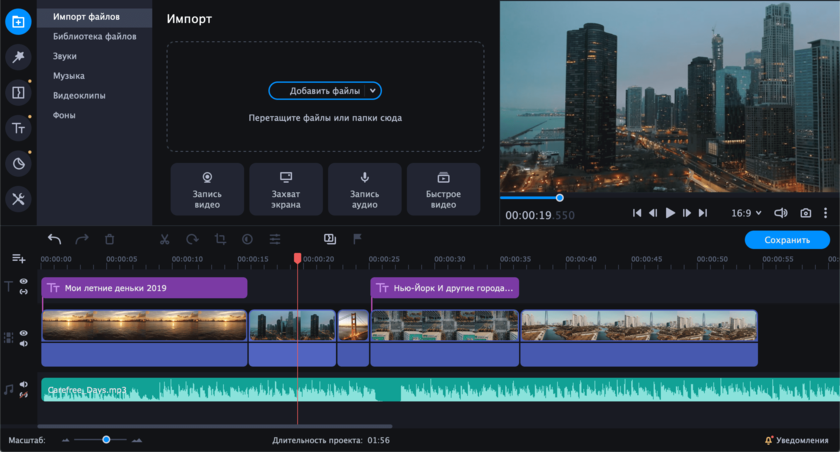Viewport: 840px width, 452px height.
Task: Open the 16:9 aspect ratio dropdown
Action: tap(746, 213)
